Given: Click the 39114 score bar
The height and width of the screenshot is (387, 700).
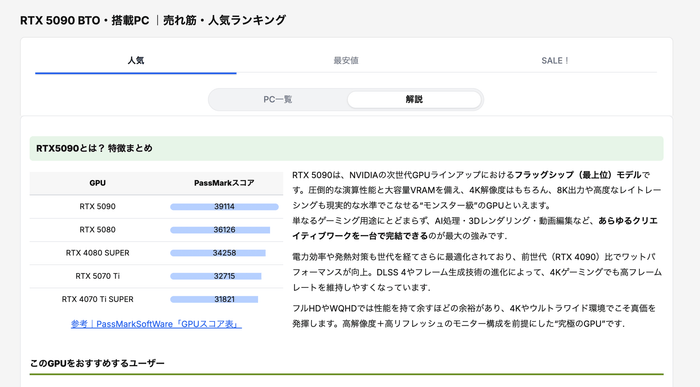Looking at the screenshot, I should tap(224, 207).
